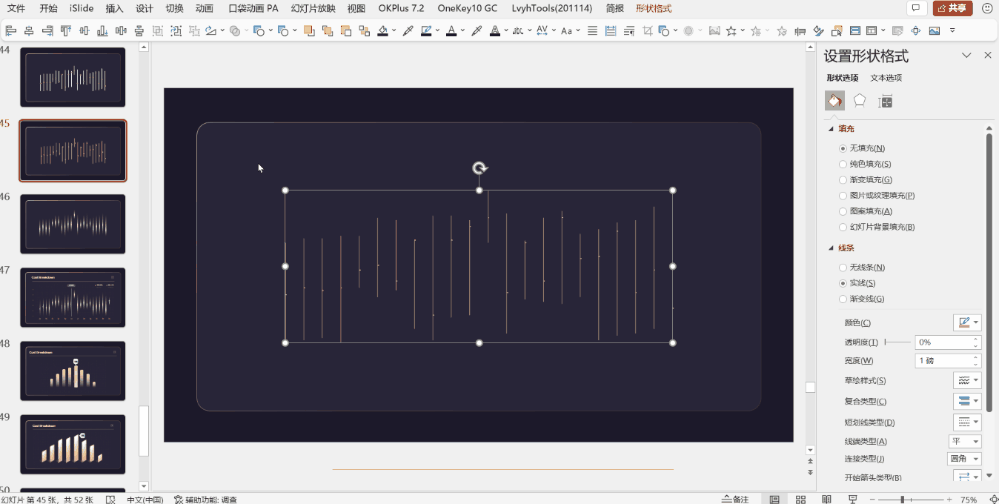
Task: Click 备注 (Notes) in status bar
Action: point(735,499)
